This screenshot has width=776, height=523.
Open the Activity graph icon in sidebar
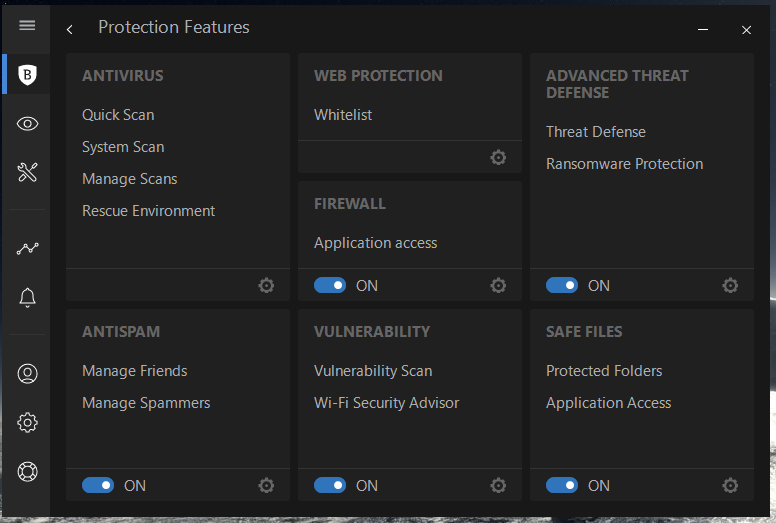click(x=28, y=248)
